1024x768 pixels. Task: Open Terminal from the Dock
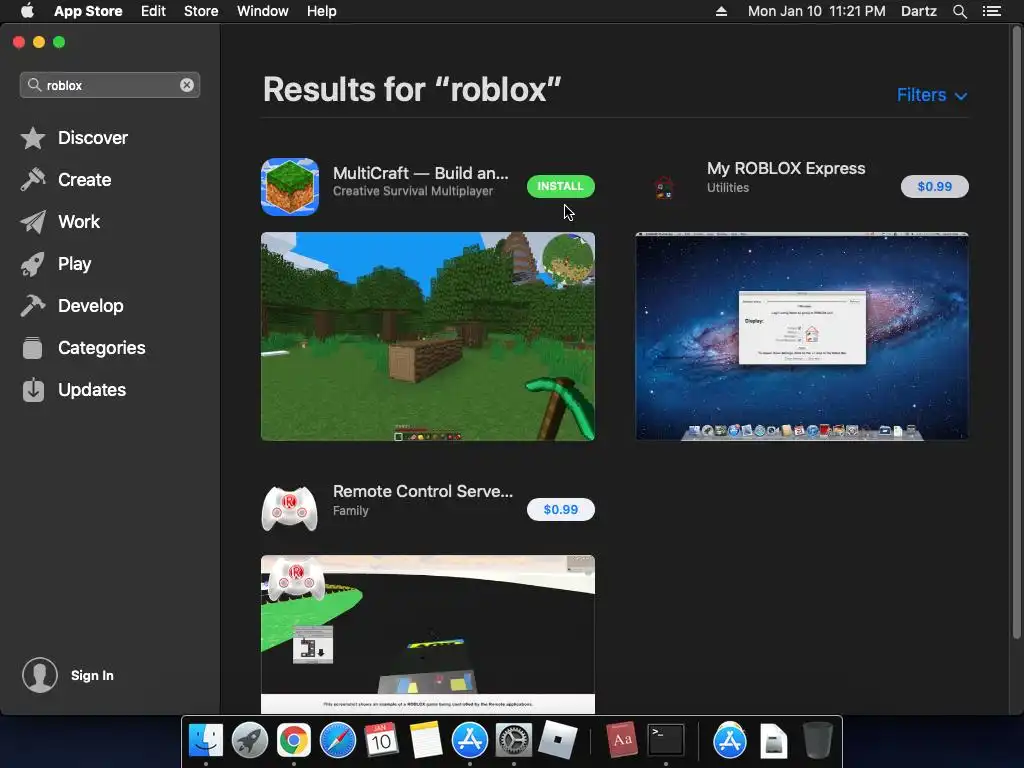click(x=665, y=741)
